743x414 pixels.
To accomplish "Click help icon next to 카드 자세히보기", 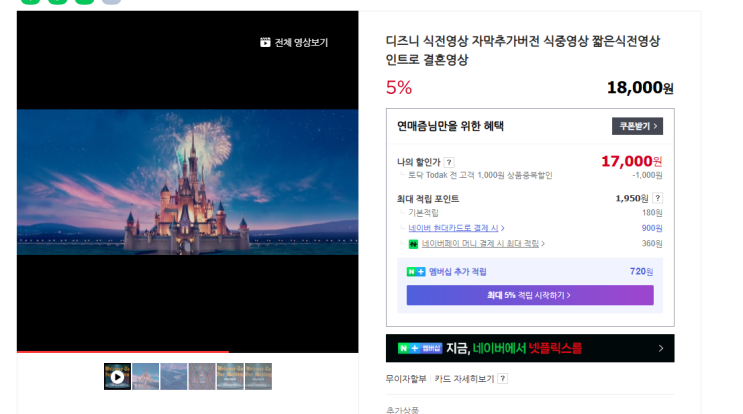I will (x=503, y=378).
